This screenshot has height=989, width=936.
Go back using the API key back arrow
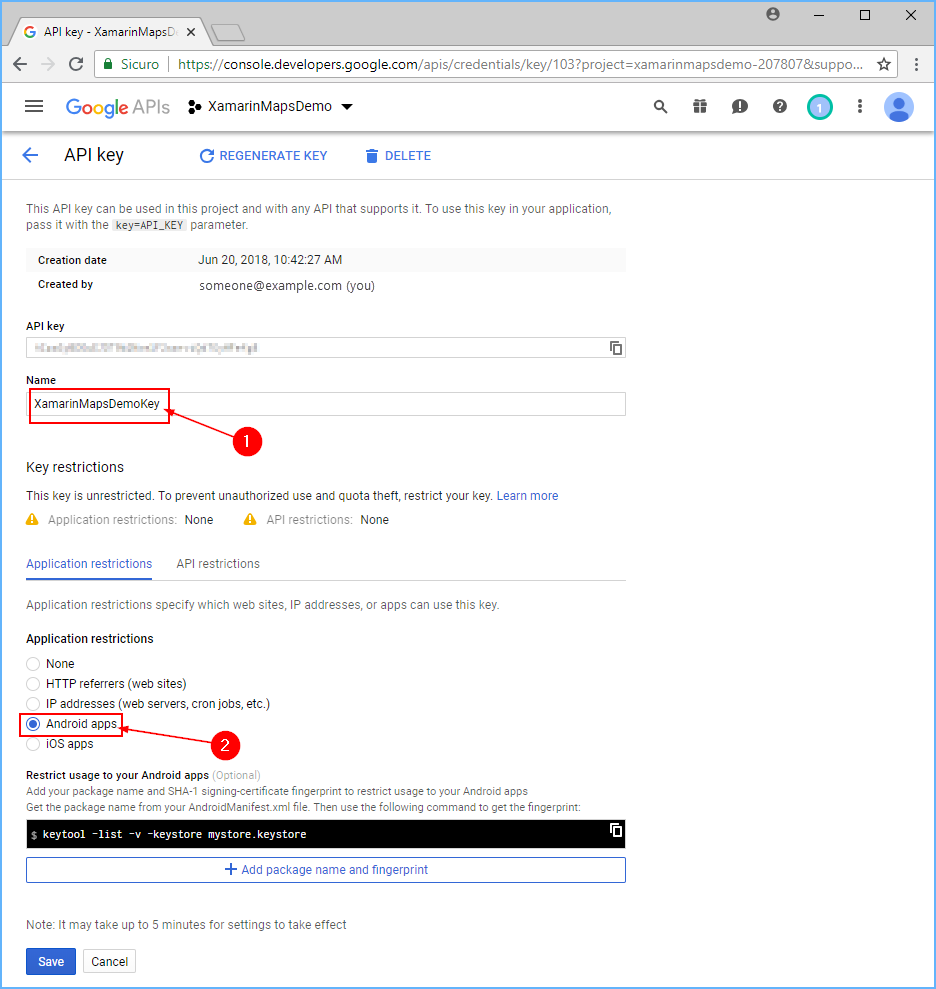pyautogui.click(x=30, y=155)
